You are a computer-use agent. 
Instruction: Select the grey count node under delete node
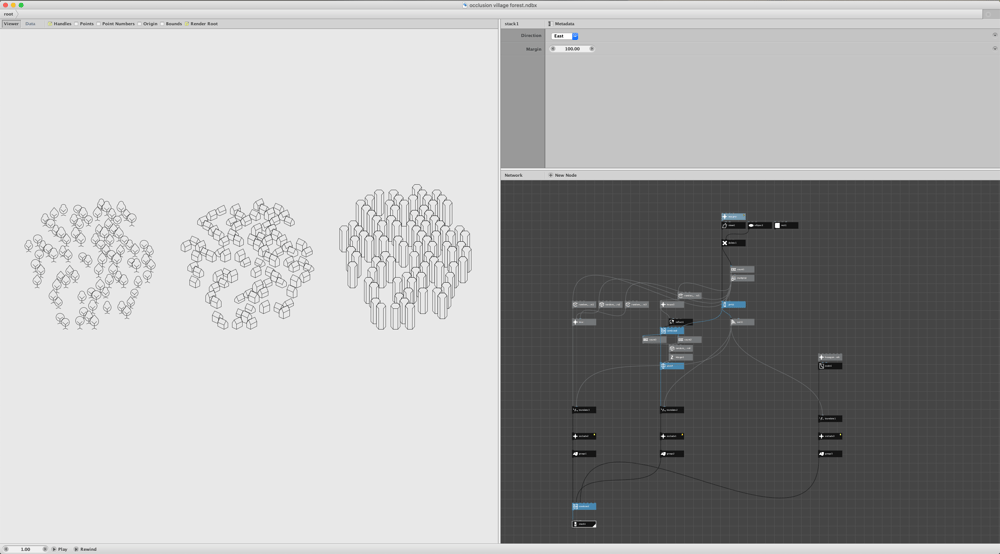tap(742, 270)
